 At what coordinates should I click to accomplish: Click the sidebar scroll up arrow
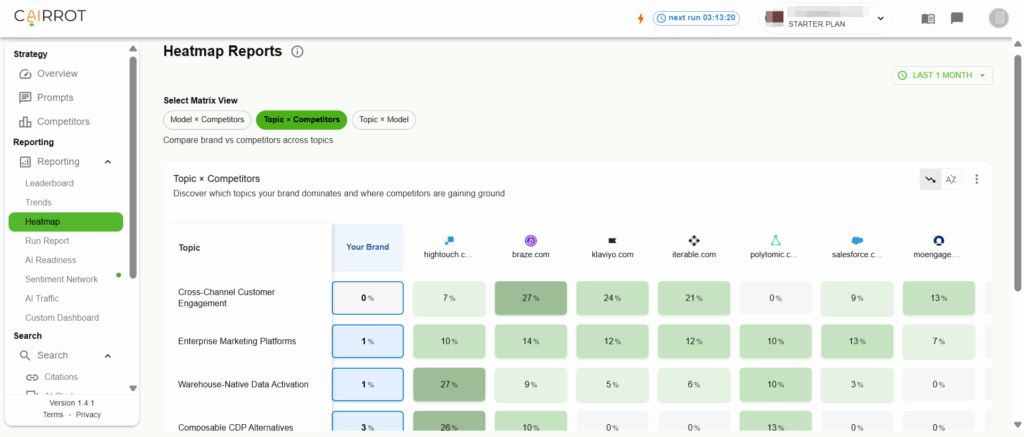(x=133, y=48)
